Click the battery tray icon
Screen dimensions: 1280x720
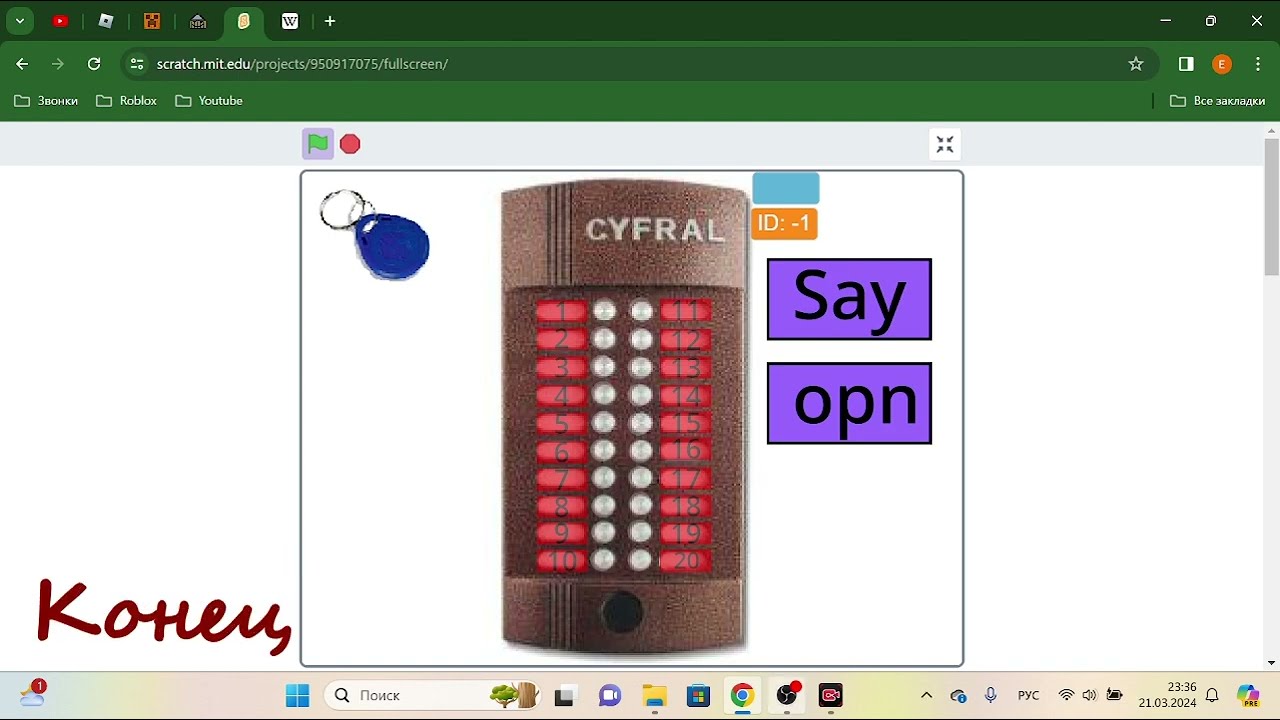[x=1114, y=695]
